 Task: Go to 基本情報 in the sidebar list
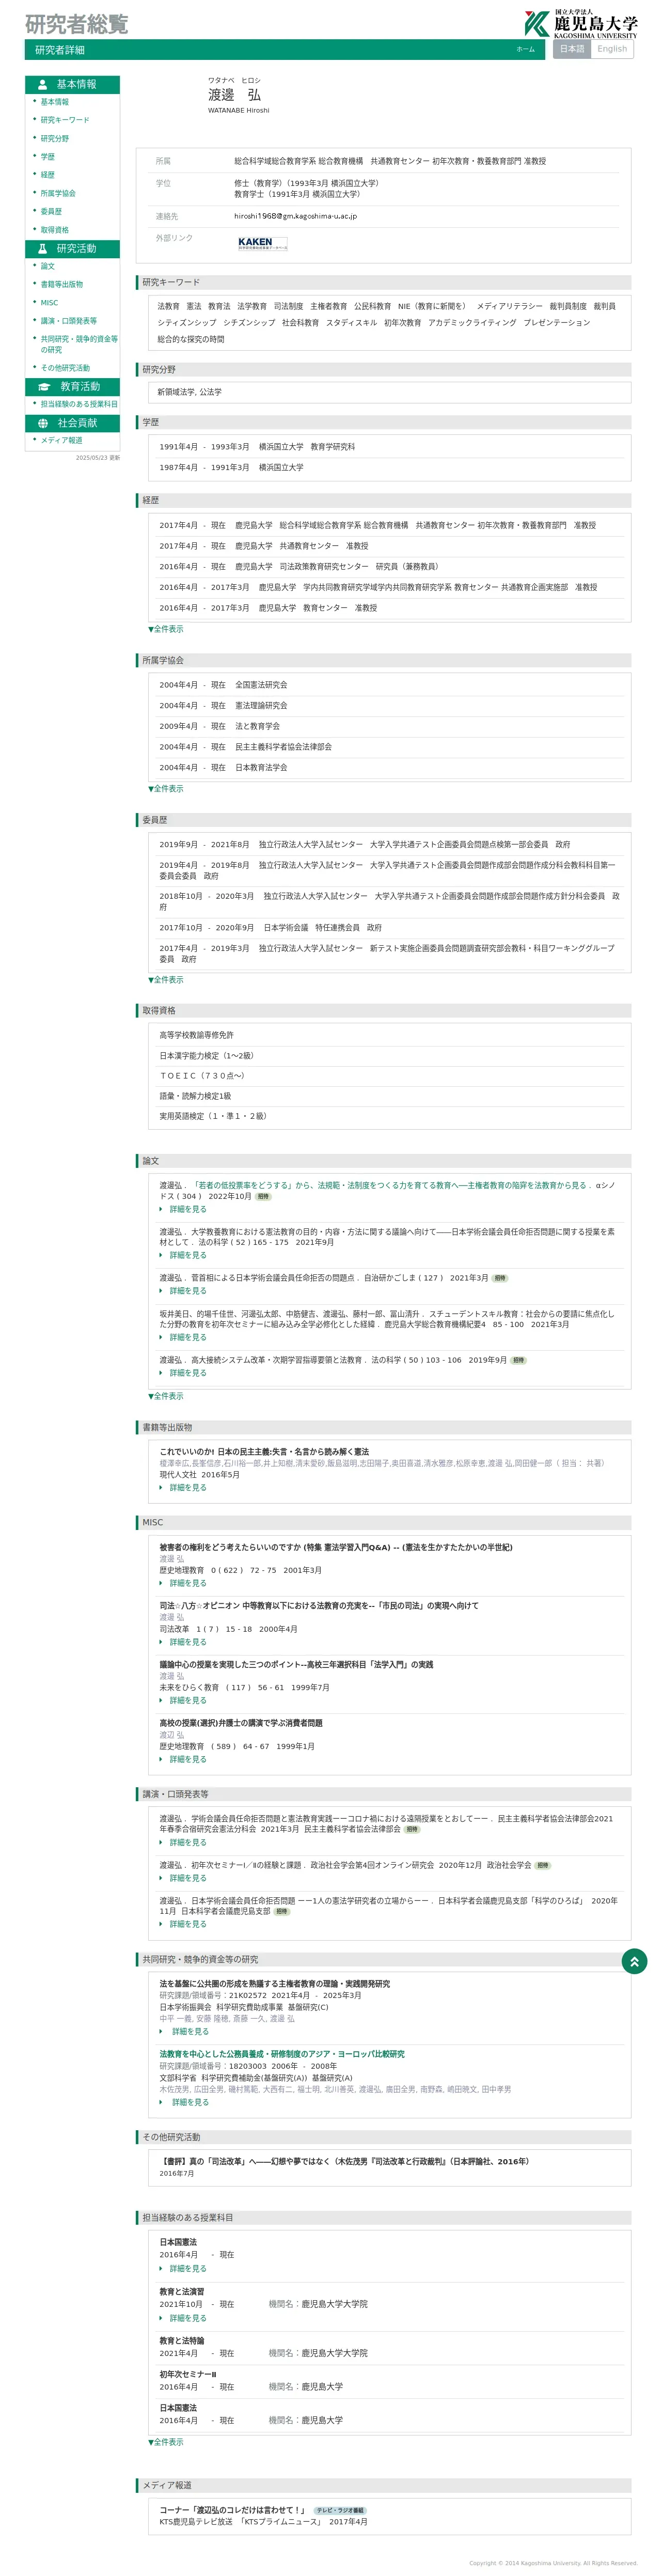click(x=55, y=102)
